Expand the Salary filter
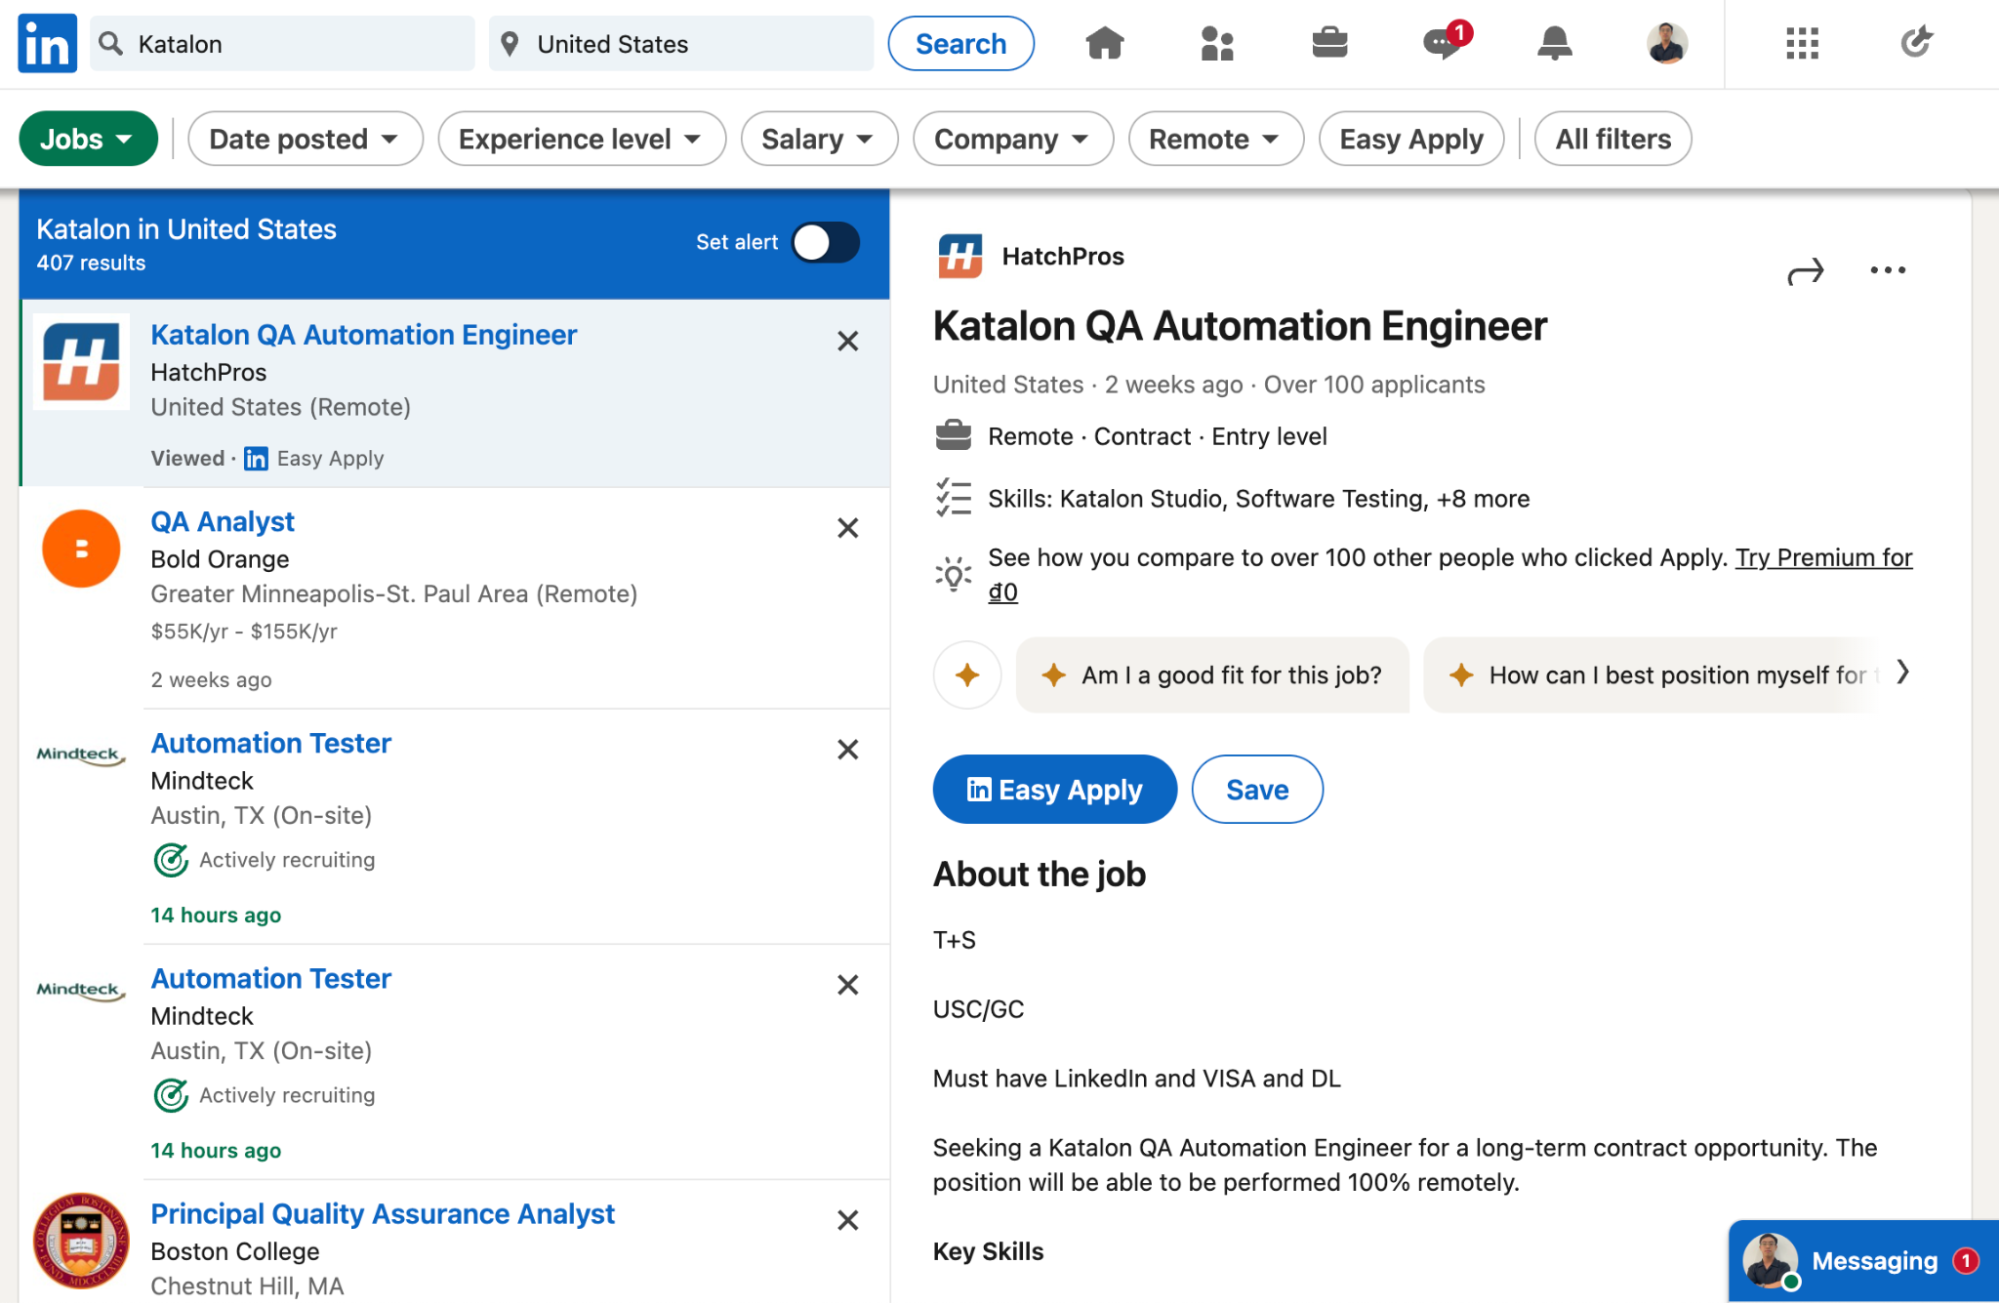The width and height of the screenshot is (1999, 1304). (x=819, y=138)
